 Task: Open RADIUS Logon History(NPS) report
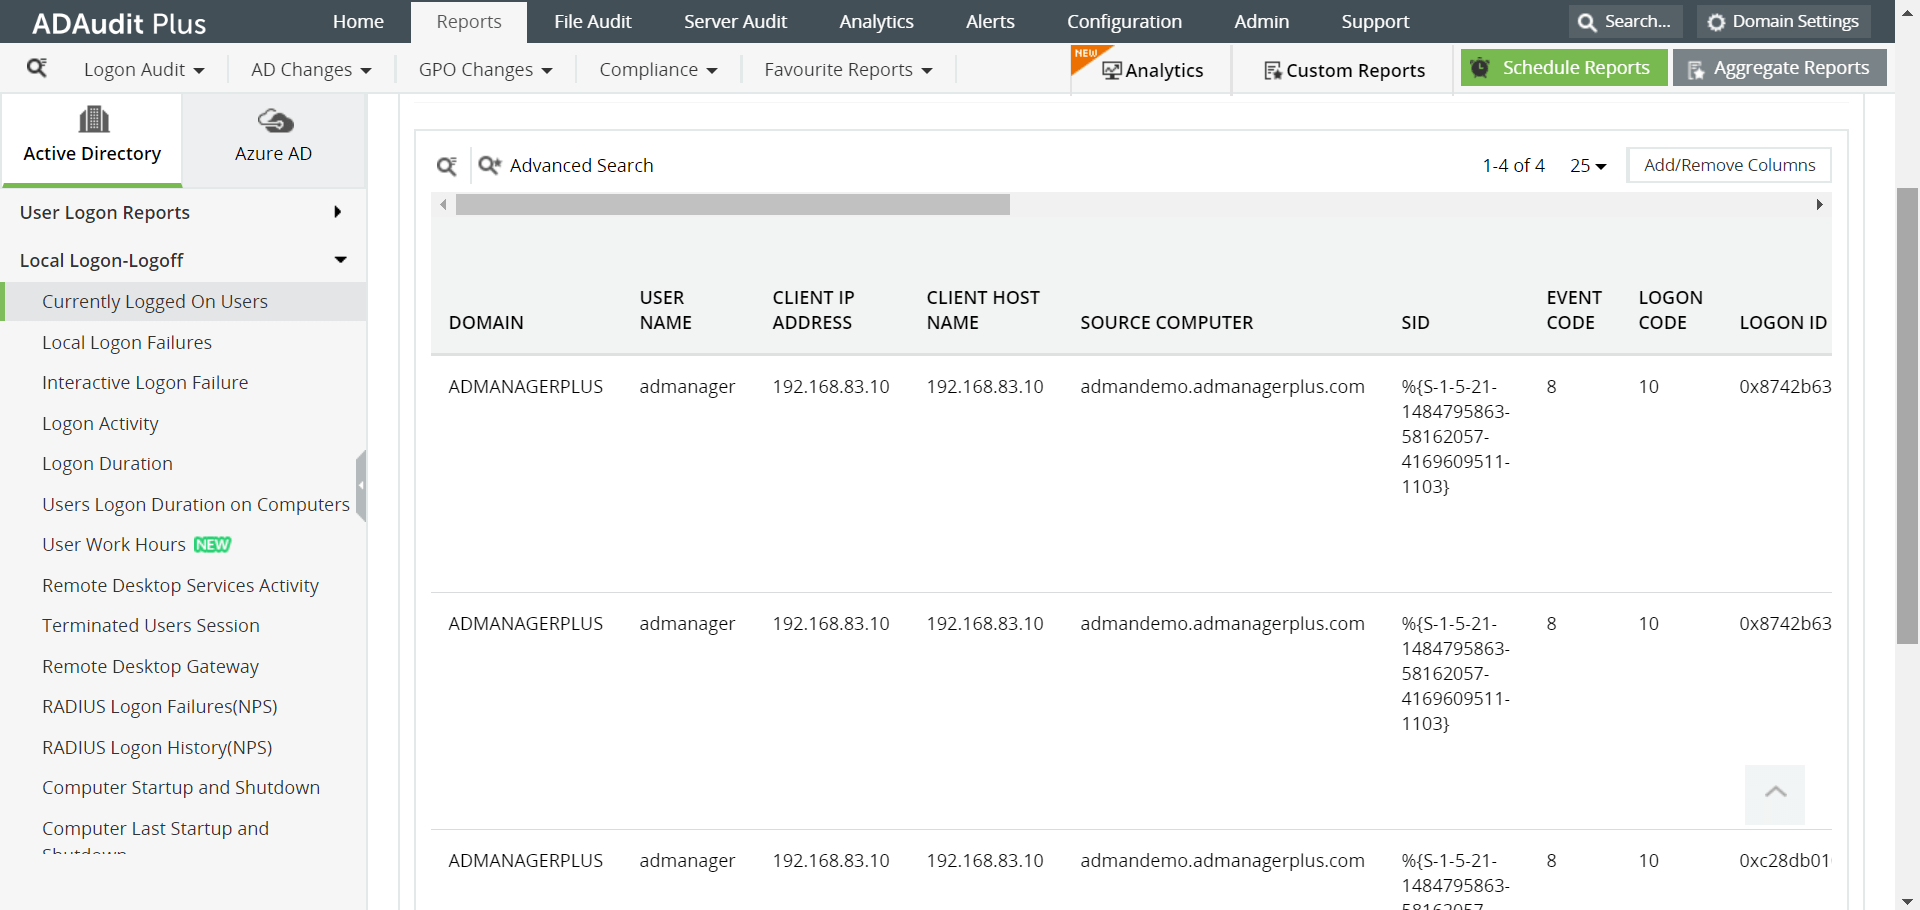pos(157,747)
